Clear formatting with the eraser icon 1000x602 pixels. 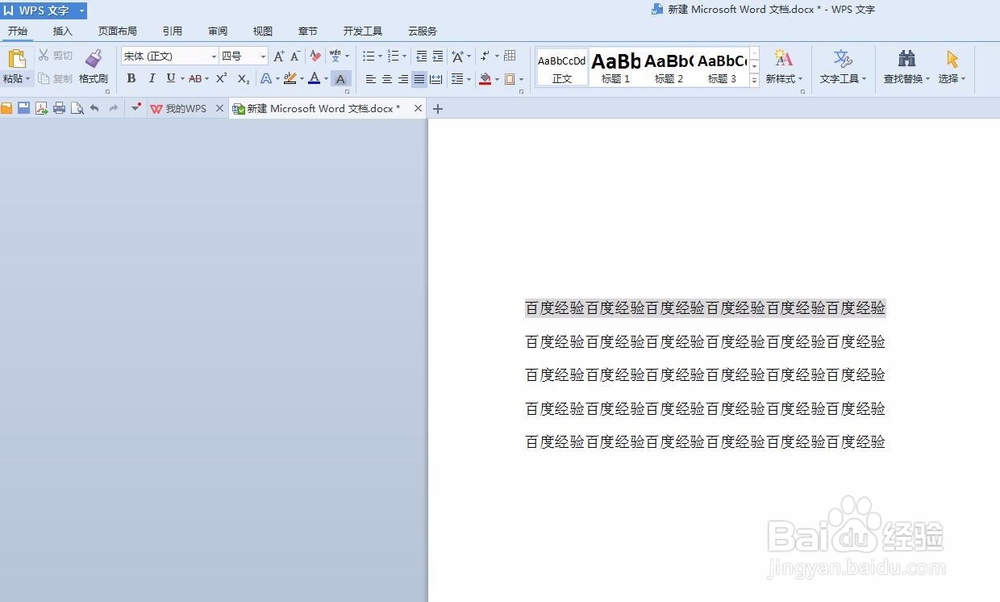(315, 56)
